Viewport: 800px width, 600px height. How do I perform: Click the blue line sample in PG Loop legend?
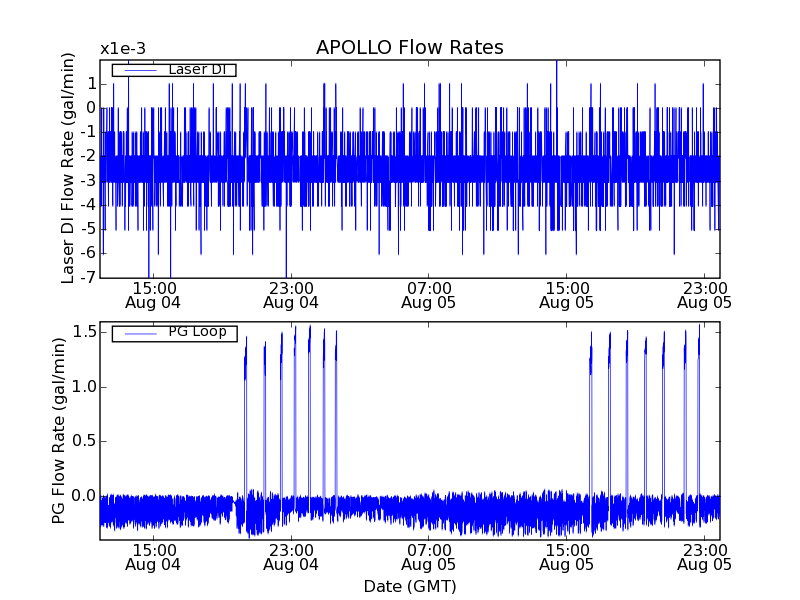point(139,333)
